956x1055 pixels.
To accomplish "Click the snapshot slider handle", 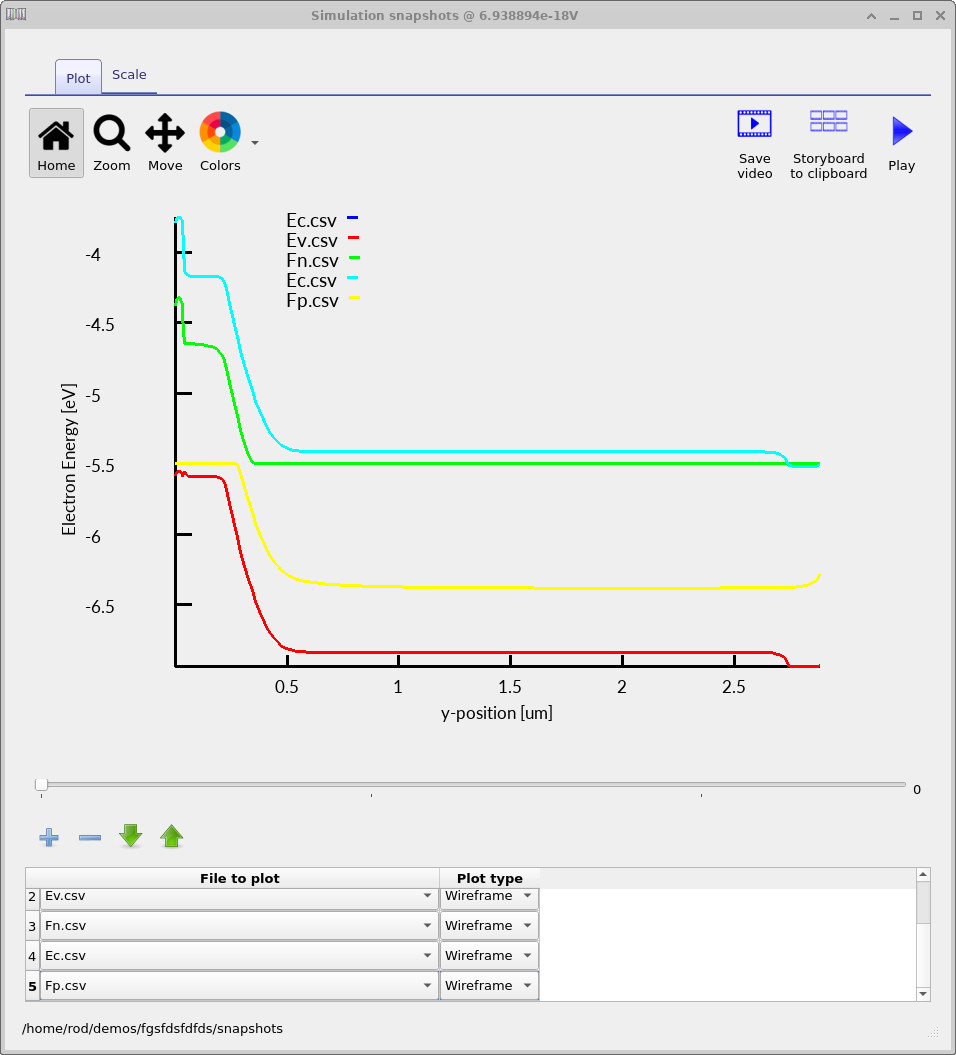I will point(41,785).
